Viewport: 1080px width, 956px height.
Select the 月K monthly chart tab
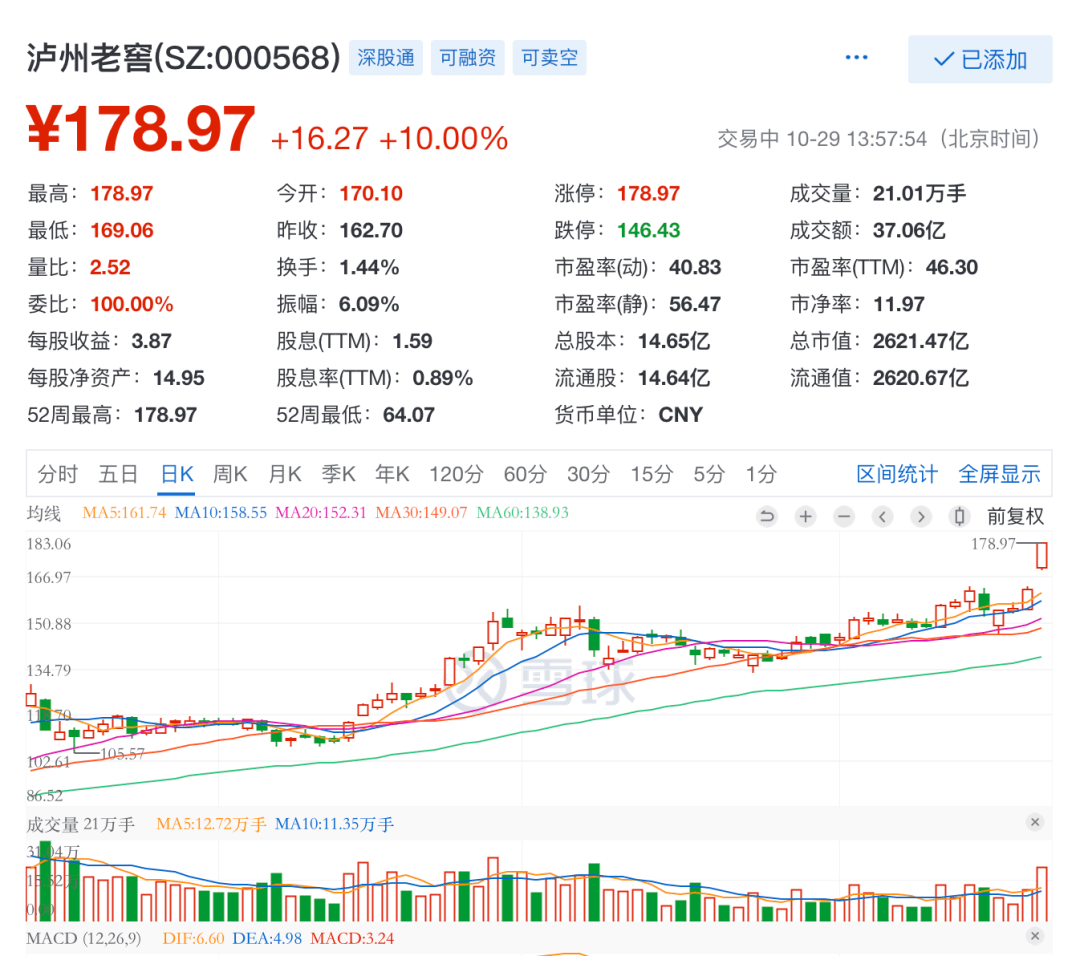(284, 474)
